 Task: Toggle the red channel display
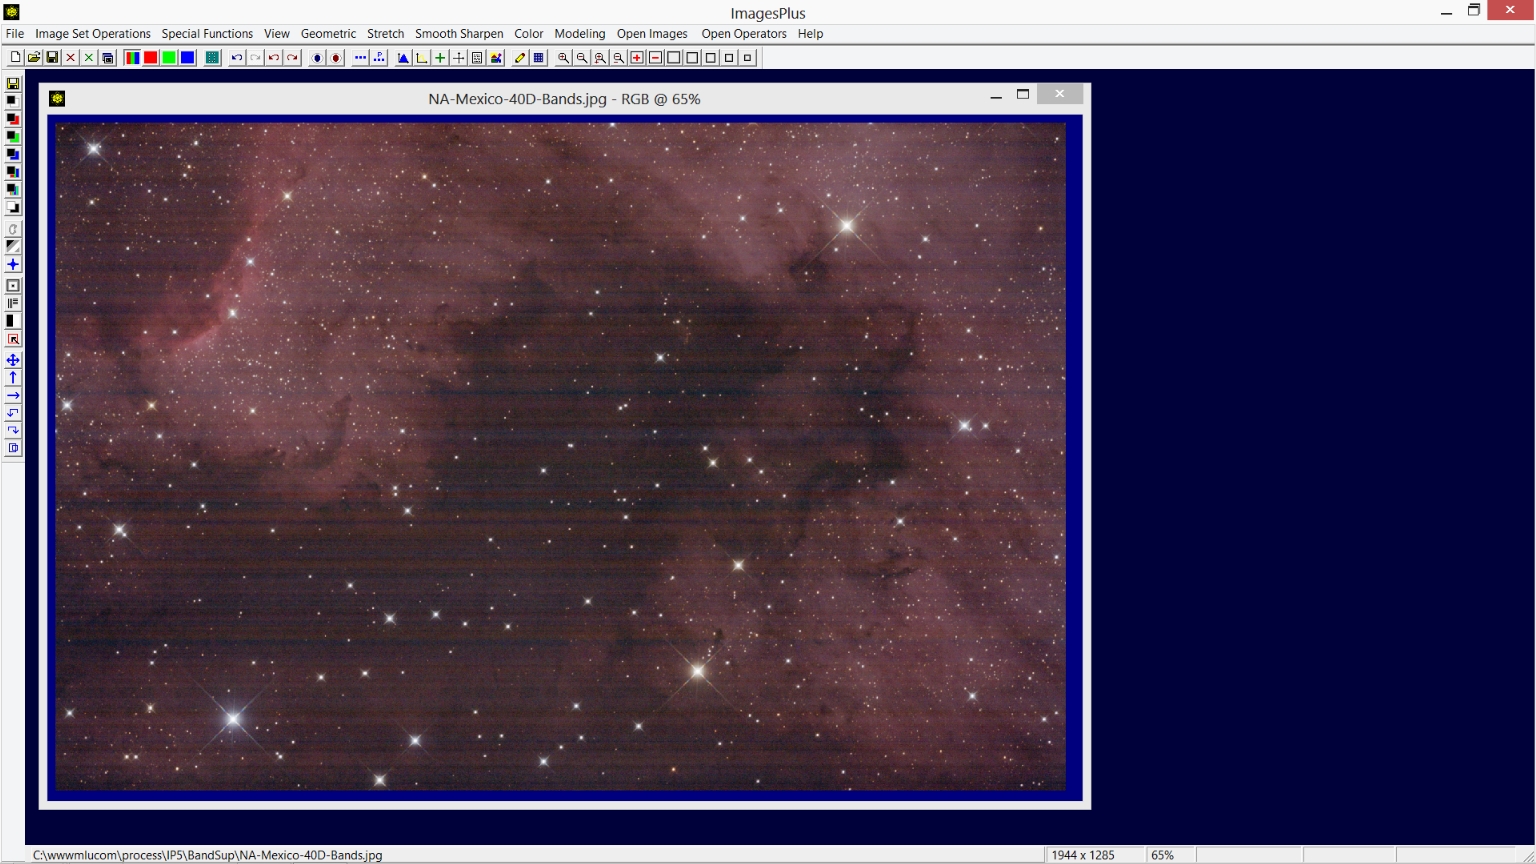(x=150, y=58)
